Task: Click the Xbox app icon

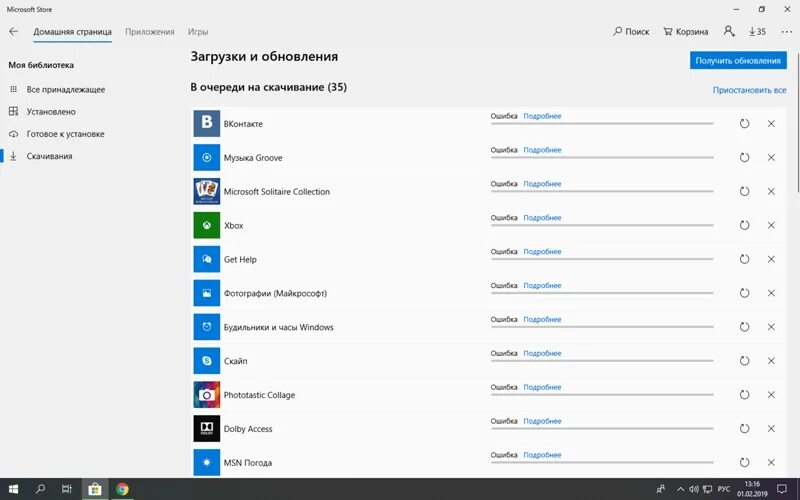Action: click(207, 225)
